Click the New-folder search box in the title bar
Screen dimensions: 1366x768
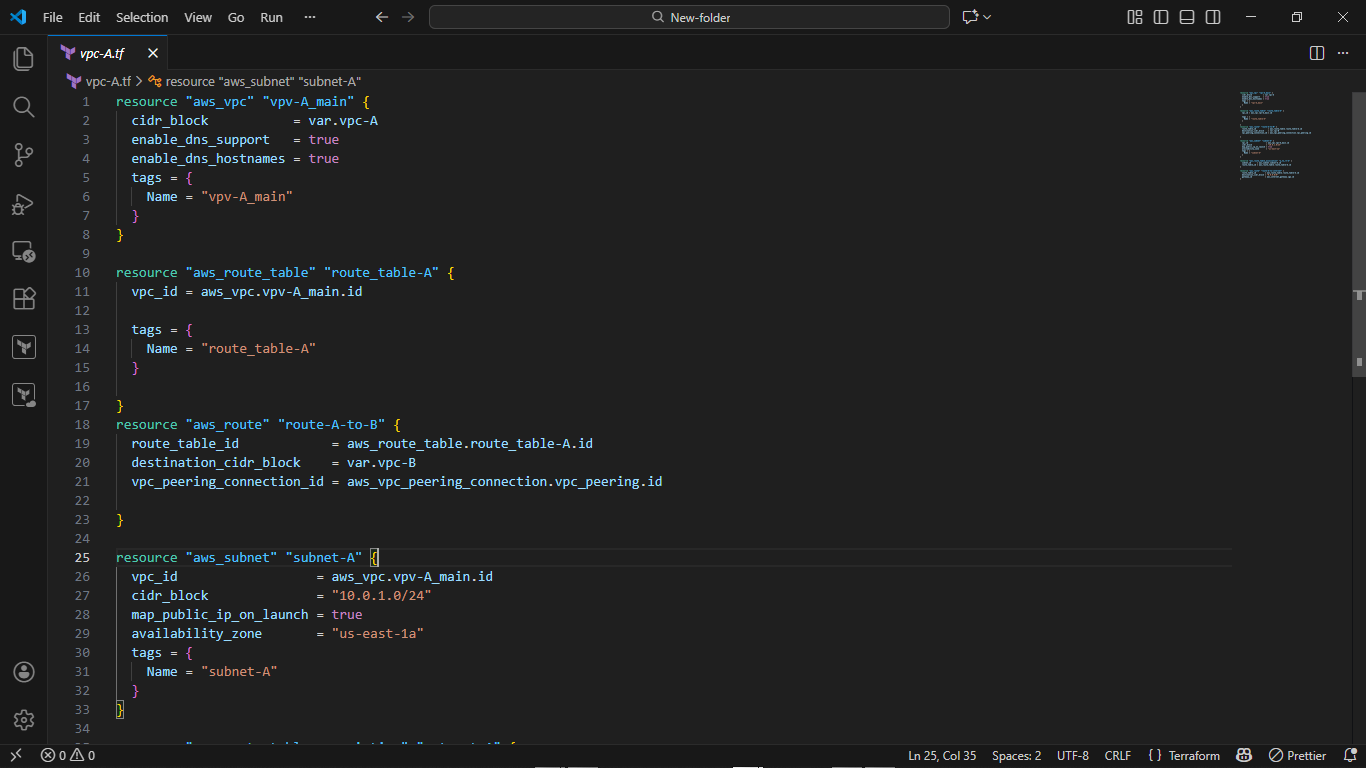click(x=689, y=17)
